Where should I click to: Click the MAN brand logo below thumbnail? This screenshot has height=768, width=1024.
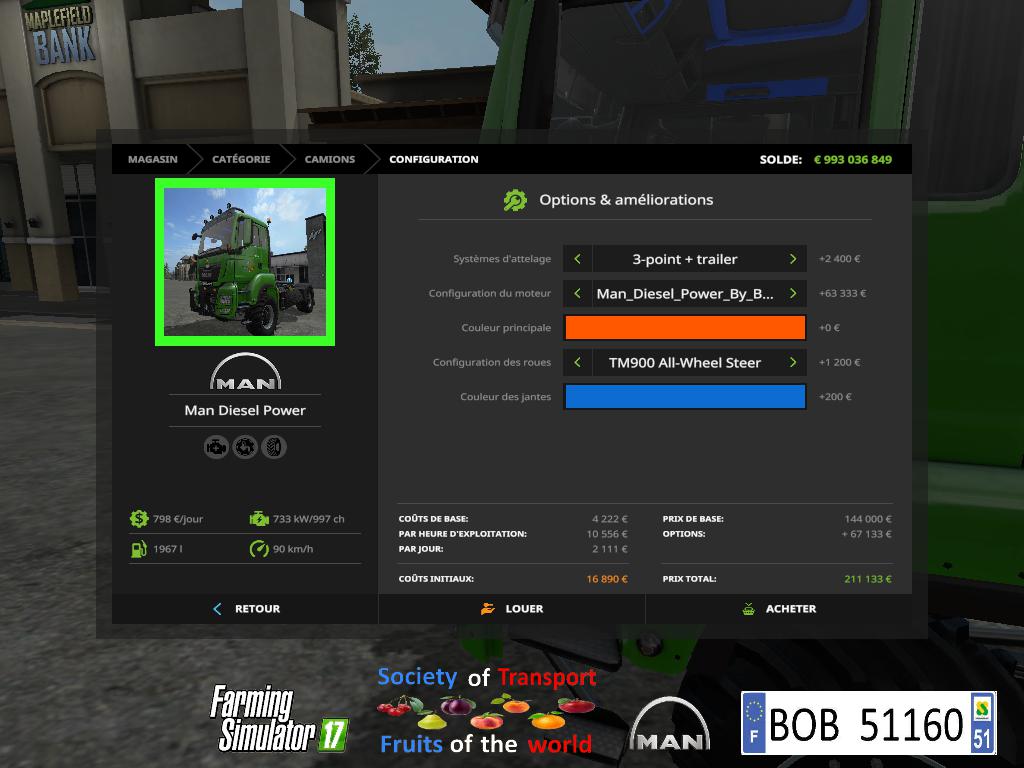pyautogui.click(x=245, y=372)
